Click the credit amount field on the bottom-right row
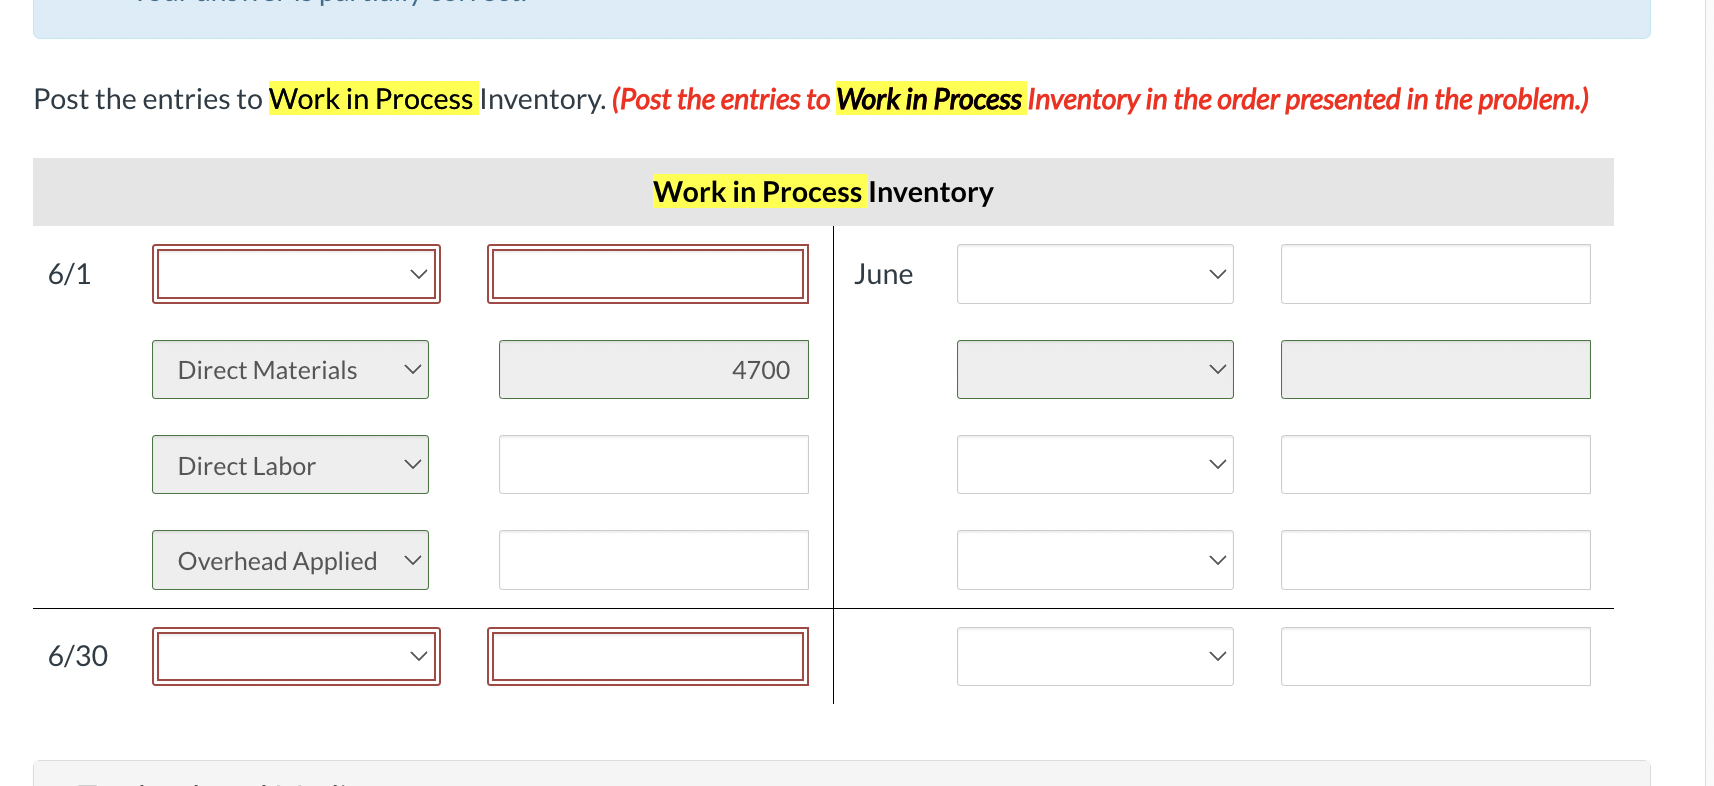The image size is (1714, 786). [x=1435, y=656]
